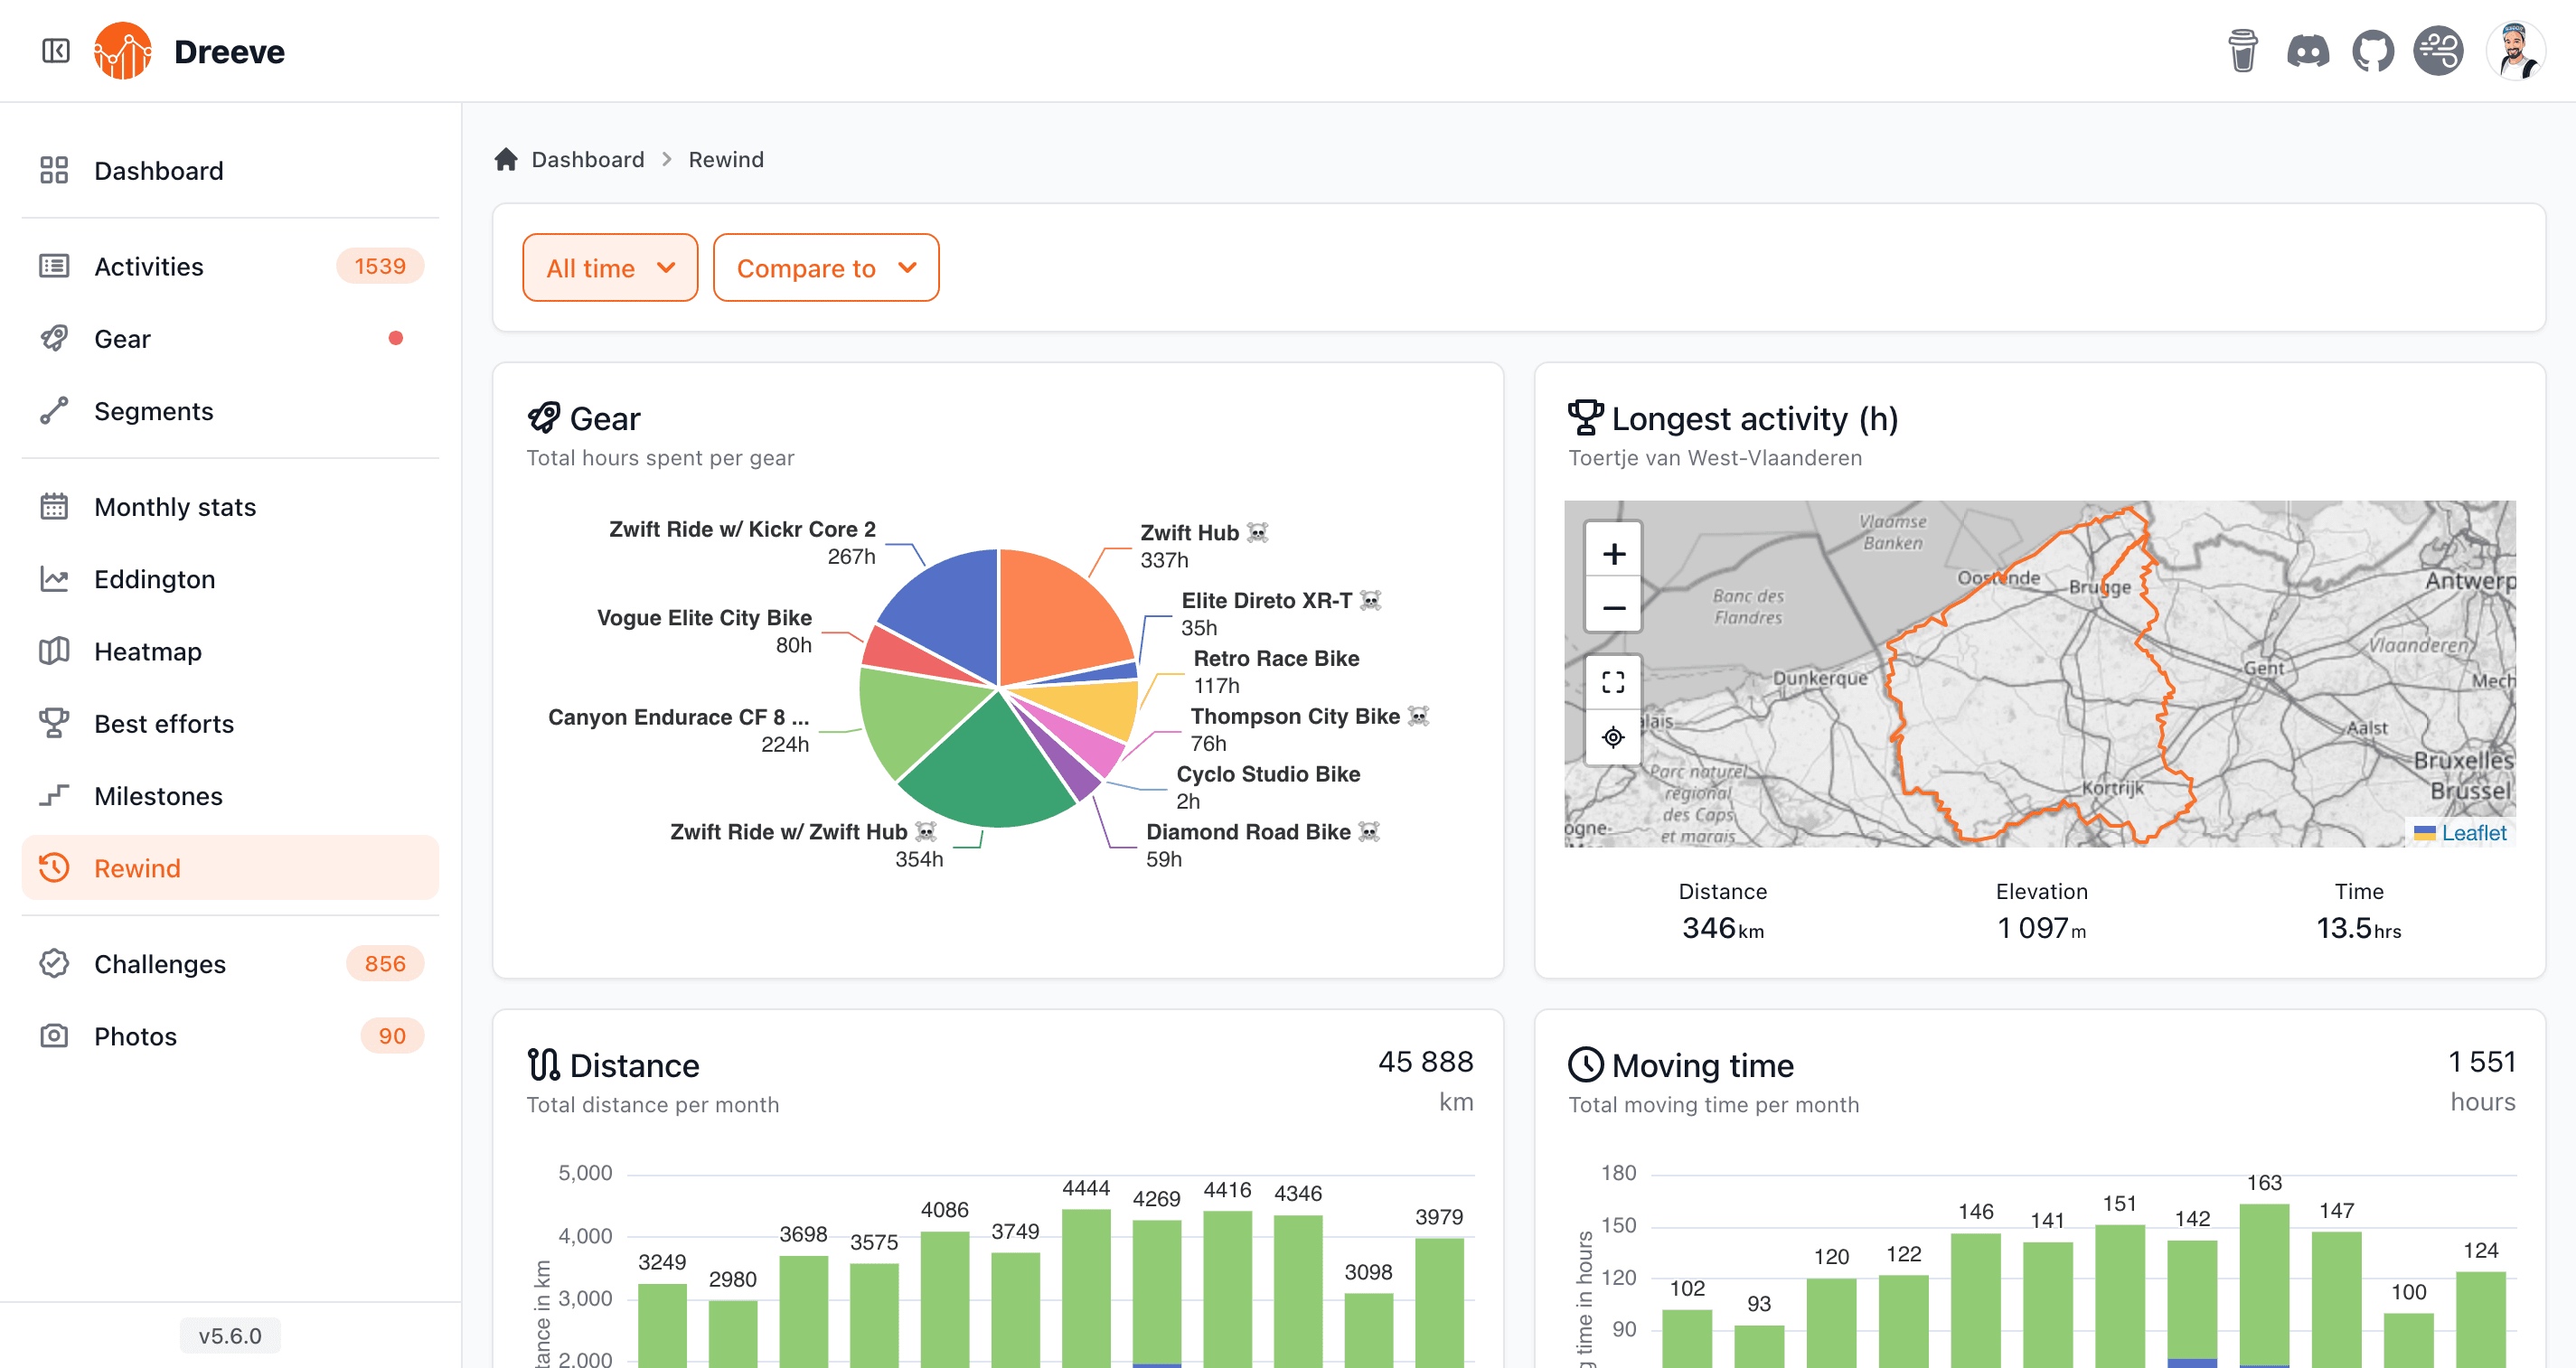The height and width of the screenshot is (1368, 2576).
Task: Click the v5.6.0 version badge
Action: 230,1336
